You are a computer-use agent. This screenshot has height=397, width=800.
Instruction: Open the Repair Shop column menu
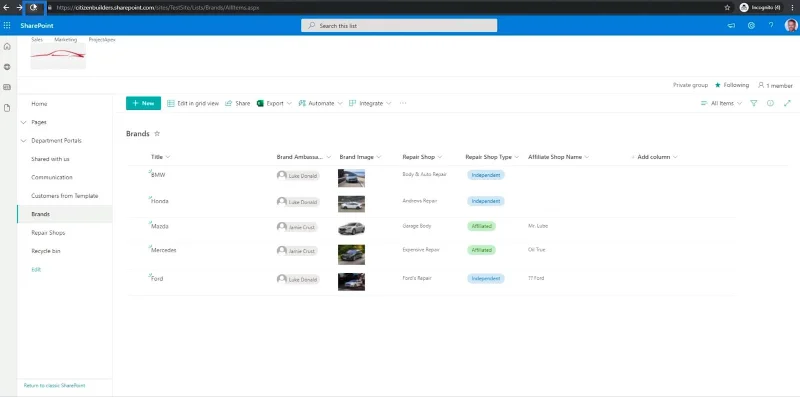pyautogui.click(x=422, y=157)
